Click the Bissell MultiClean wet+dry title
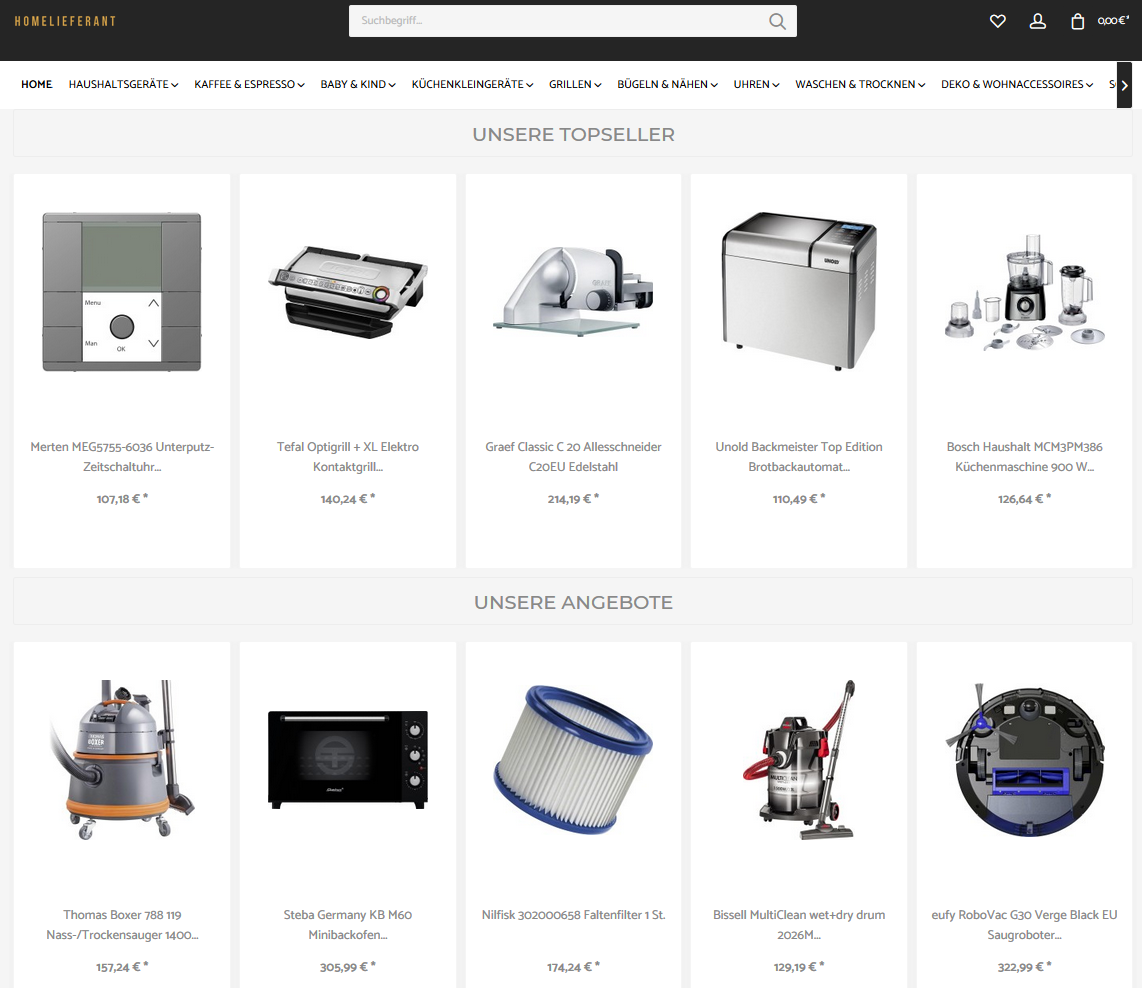 pyautogui.click(x=799, y=925)
